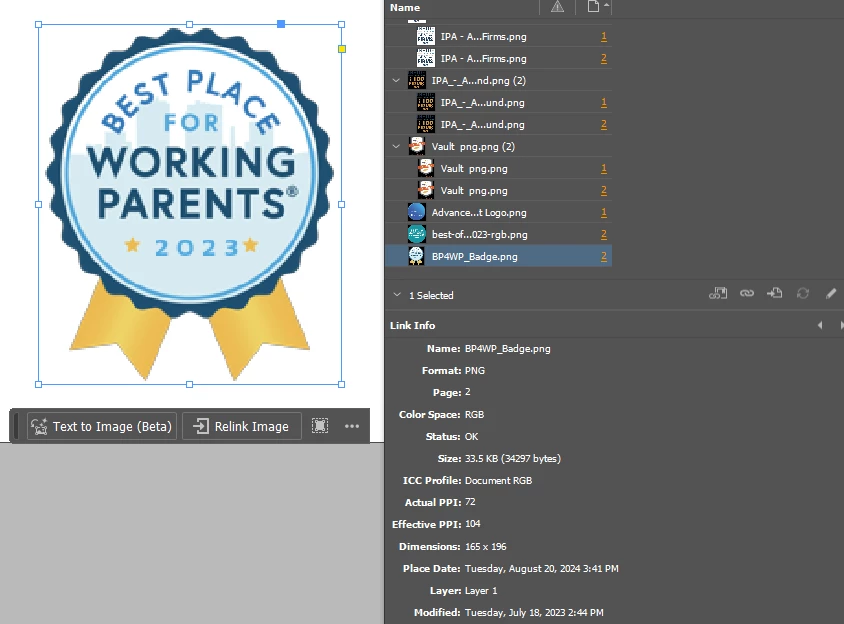Click the Name value BP4WP_Badge.png in Link Info
Image resolution: width=844 pixels, height=624 pixels.
[x=508, y=348]
